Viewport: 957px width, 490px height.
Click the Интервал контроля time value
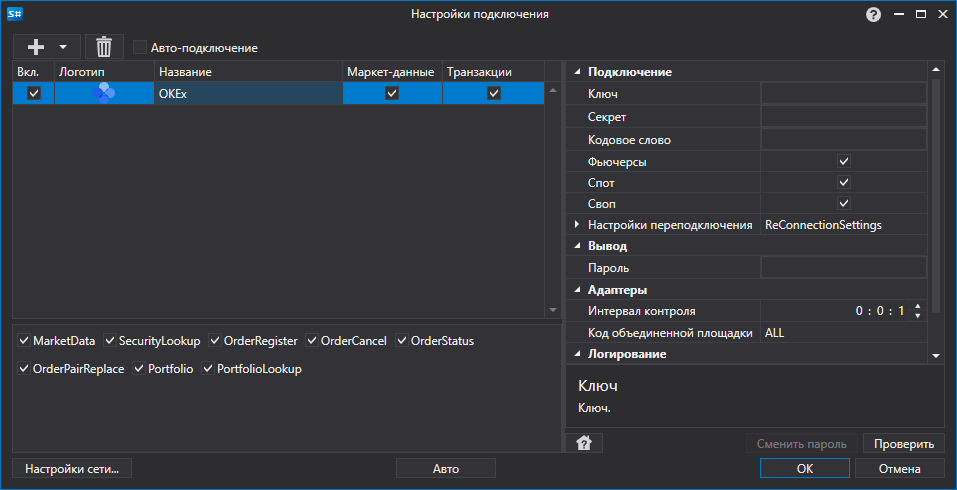coord(879,311)
